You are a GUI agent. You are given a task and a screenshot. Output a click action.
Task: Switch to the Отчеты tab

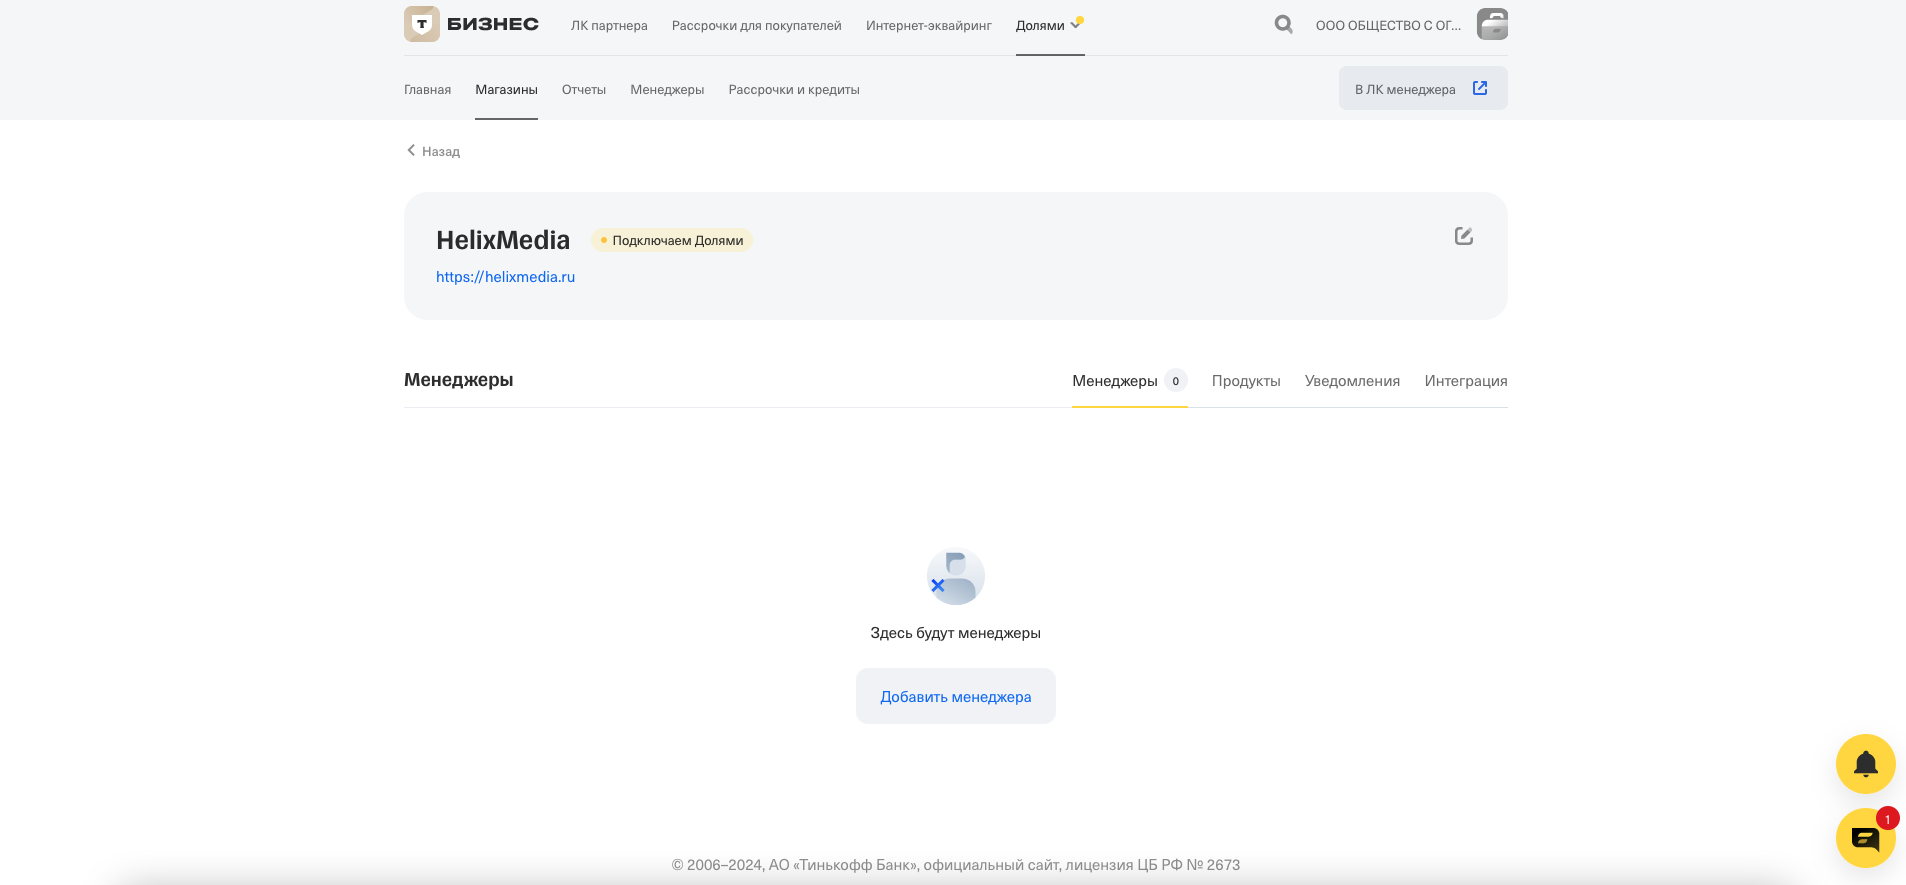(584, 90)
